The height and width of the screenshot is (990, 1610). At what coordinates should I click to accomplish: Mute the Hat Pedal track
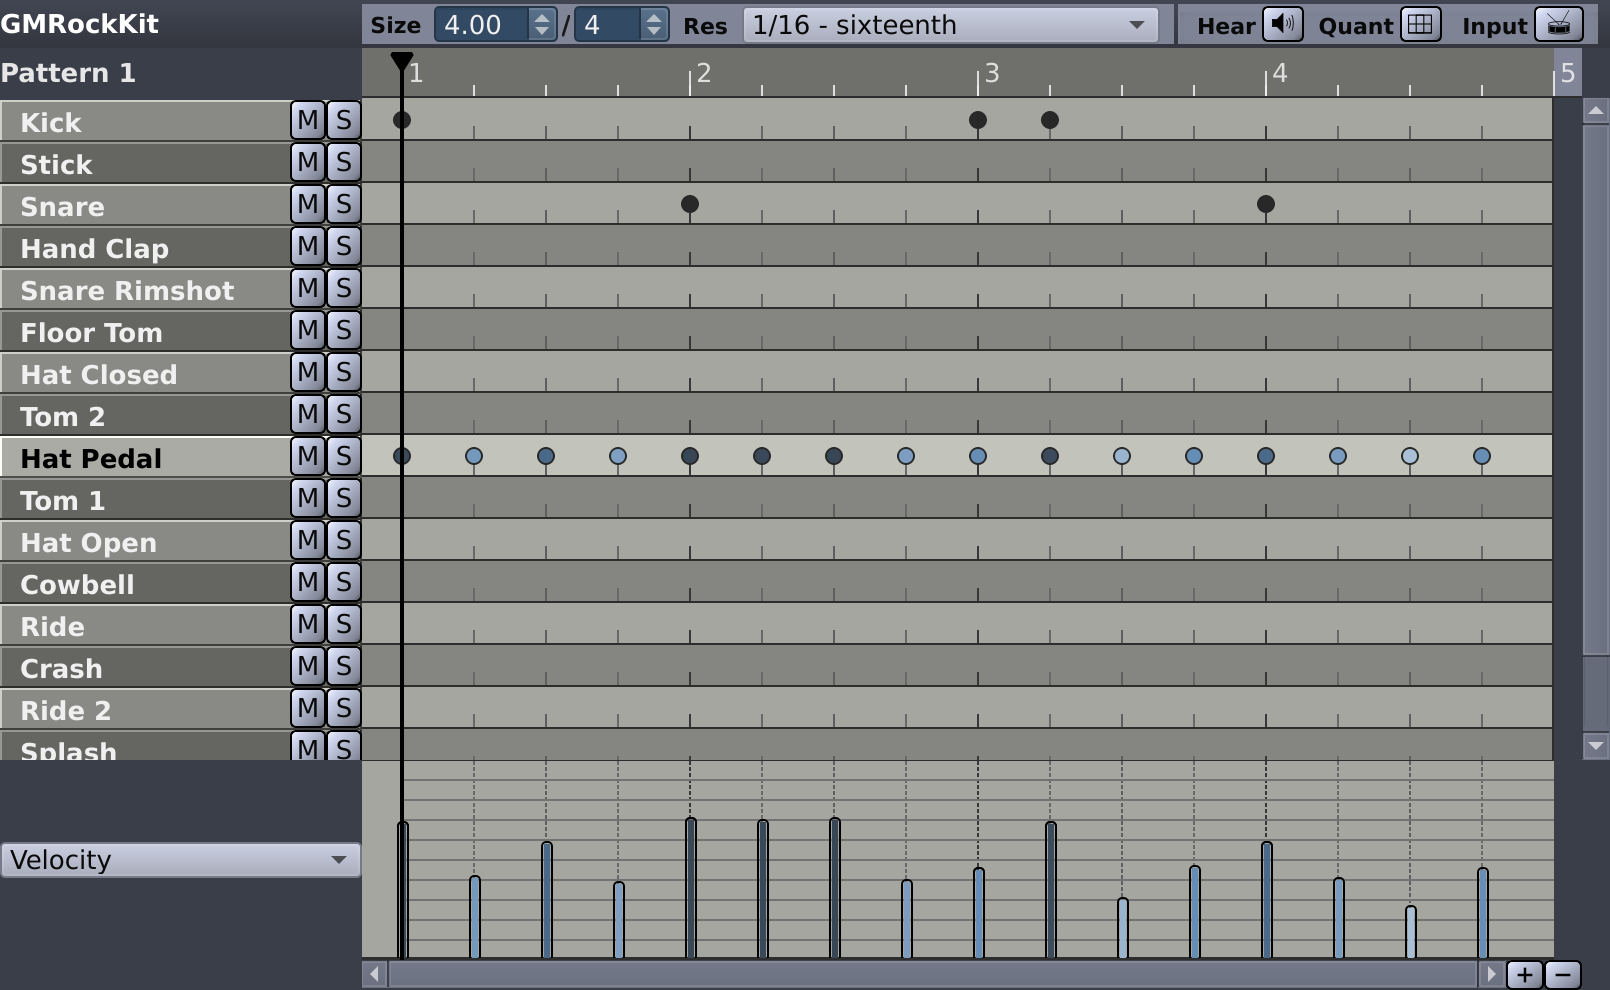tap(306, 455)
